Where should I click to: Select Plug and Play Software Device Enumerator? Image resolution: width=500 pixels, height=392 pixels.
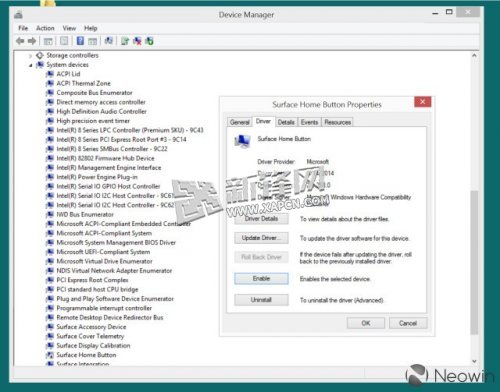pyautogui.click(x=115, y=299)
